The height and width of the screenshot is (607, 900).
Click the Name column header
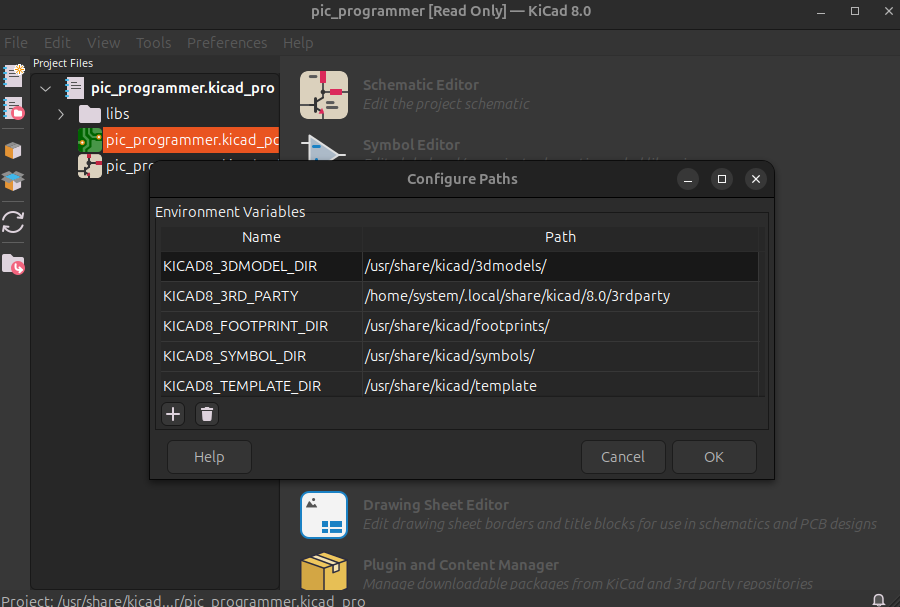[261, 237]
